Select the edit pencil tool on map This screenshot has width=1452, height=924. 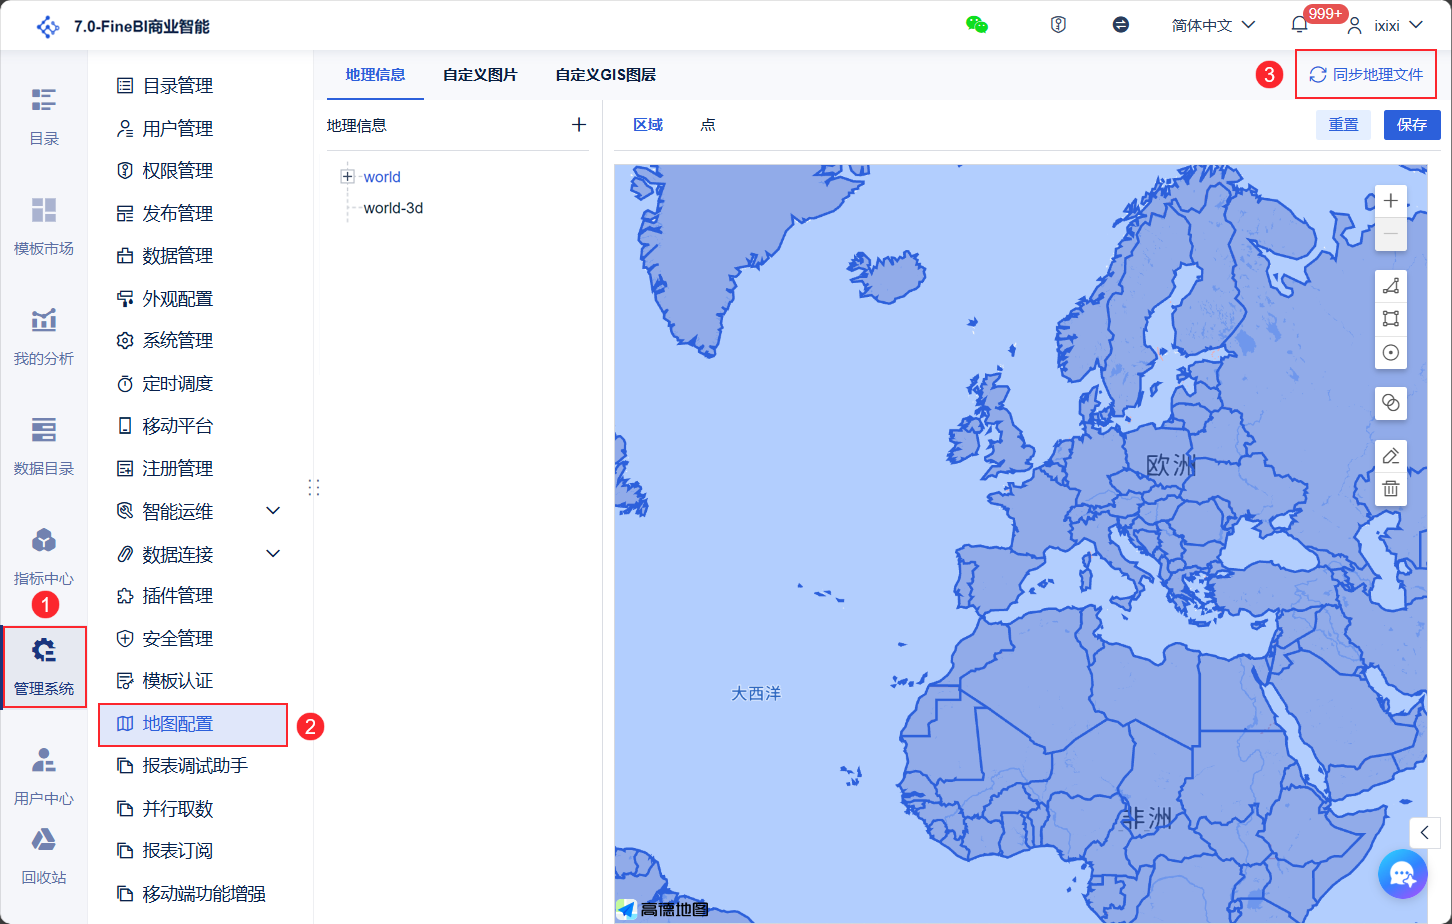point(1391,456)
